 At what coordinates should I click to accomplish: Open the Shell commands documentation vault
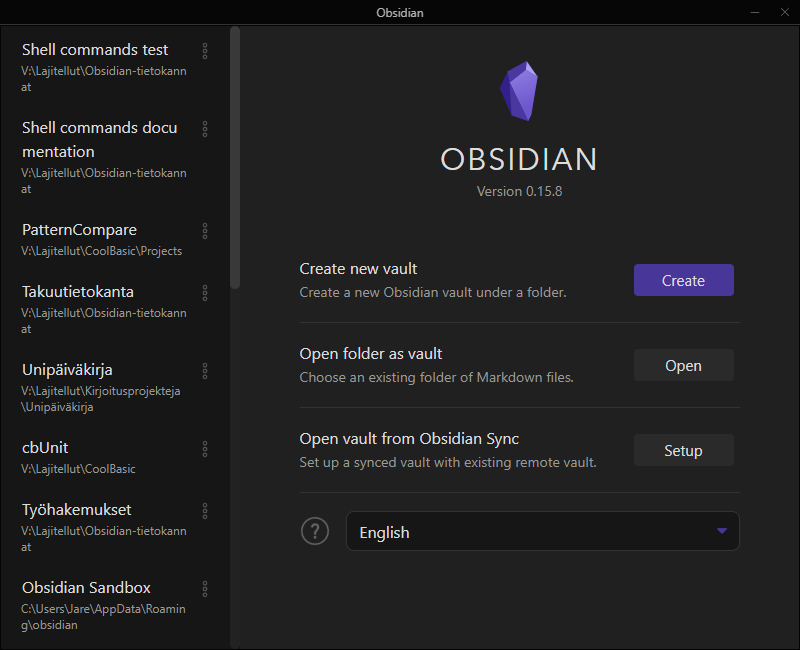click(x=105, y=157)
